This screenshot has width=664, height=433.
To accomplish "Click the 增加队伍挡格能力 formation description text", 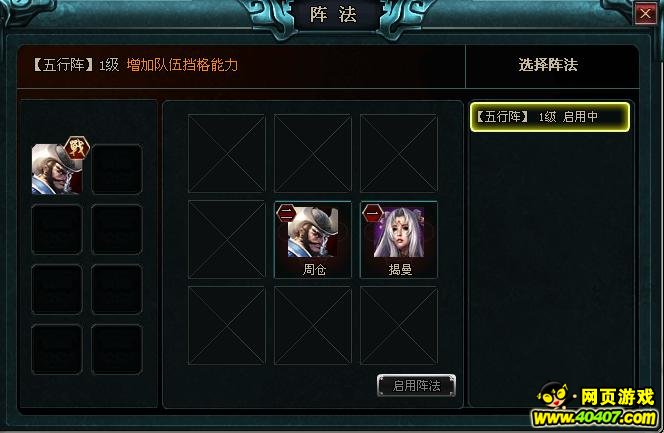I will point(182,65).
